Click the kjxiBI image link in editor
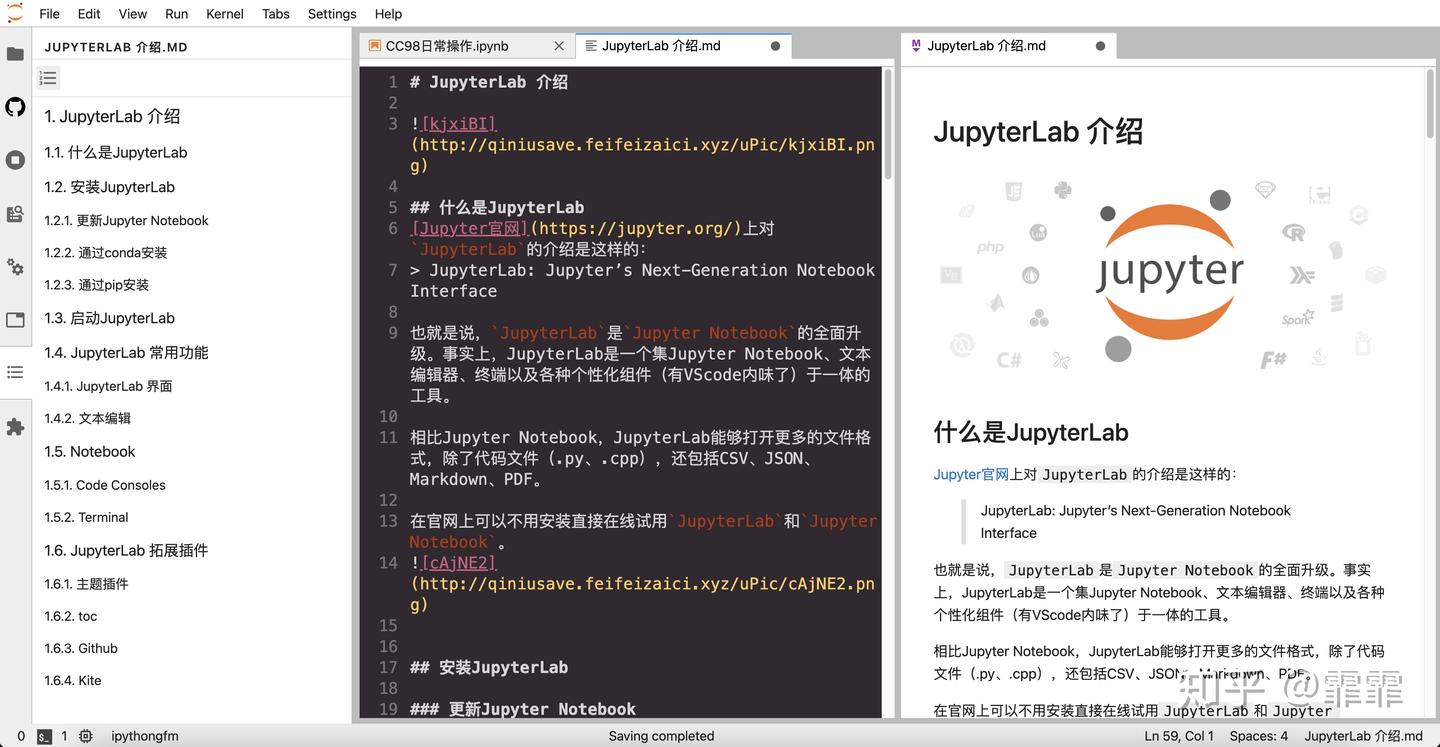This screenshot has width=1440, height=747. pyautogui.click(x=459, y=122)
